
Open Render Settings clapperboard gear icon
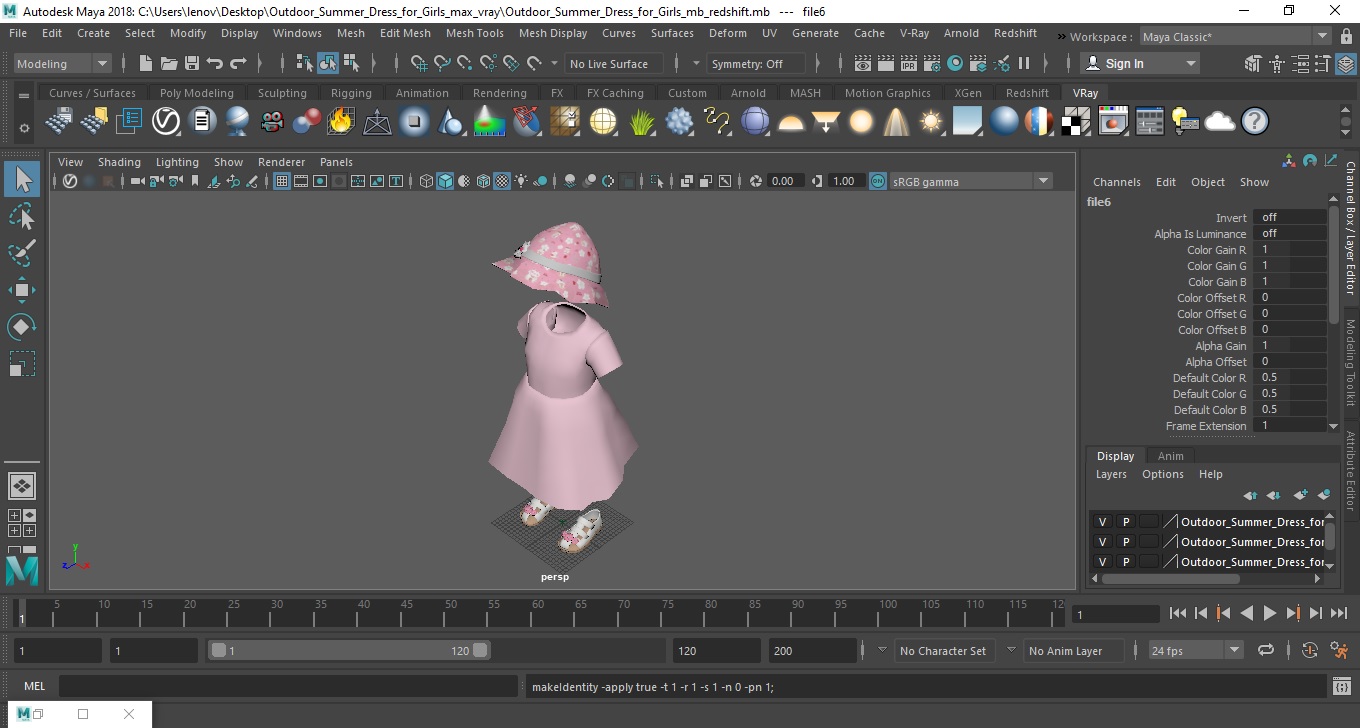932,63
